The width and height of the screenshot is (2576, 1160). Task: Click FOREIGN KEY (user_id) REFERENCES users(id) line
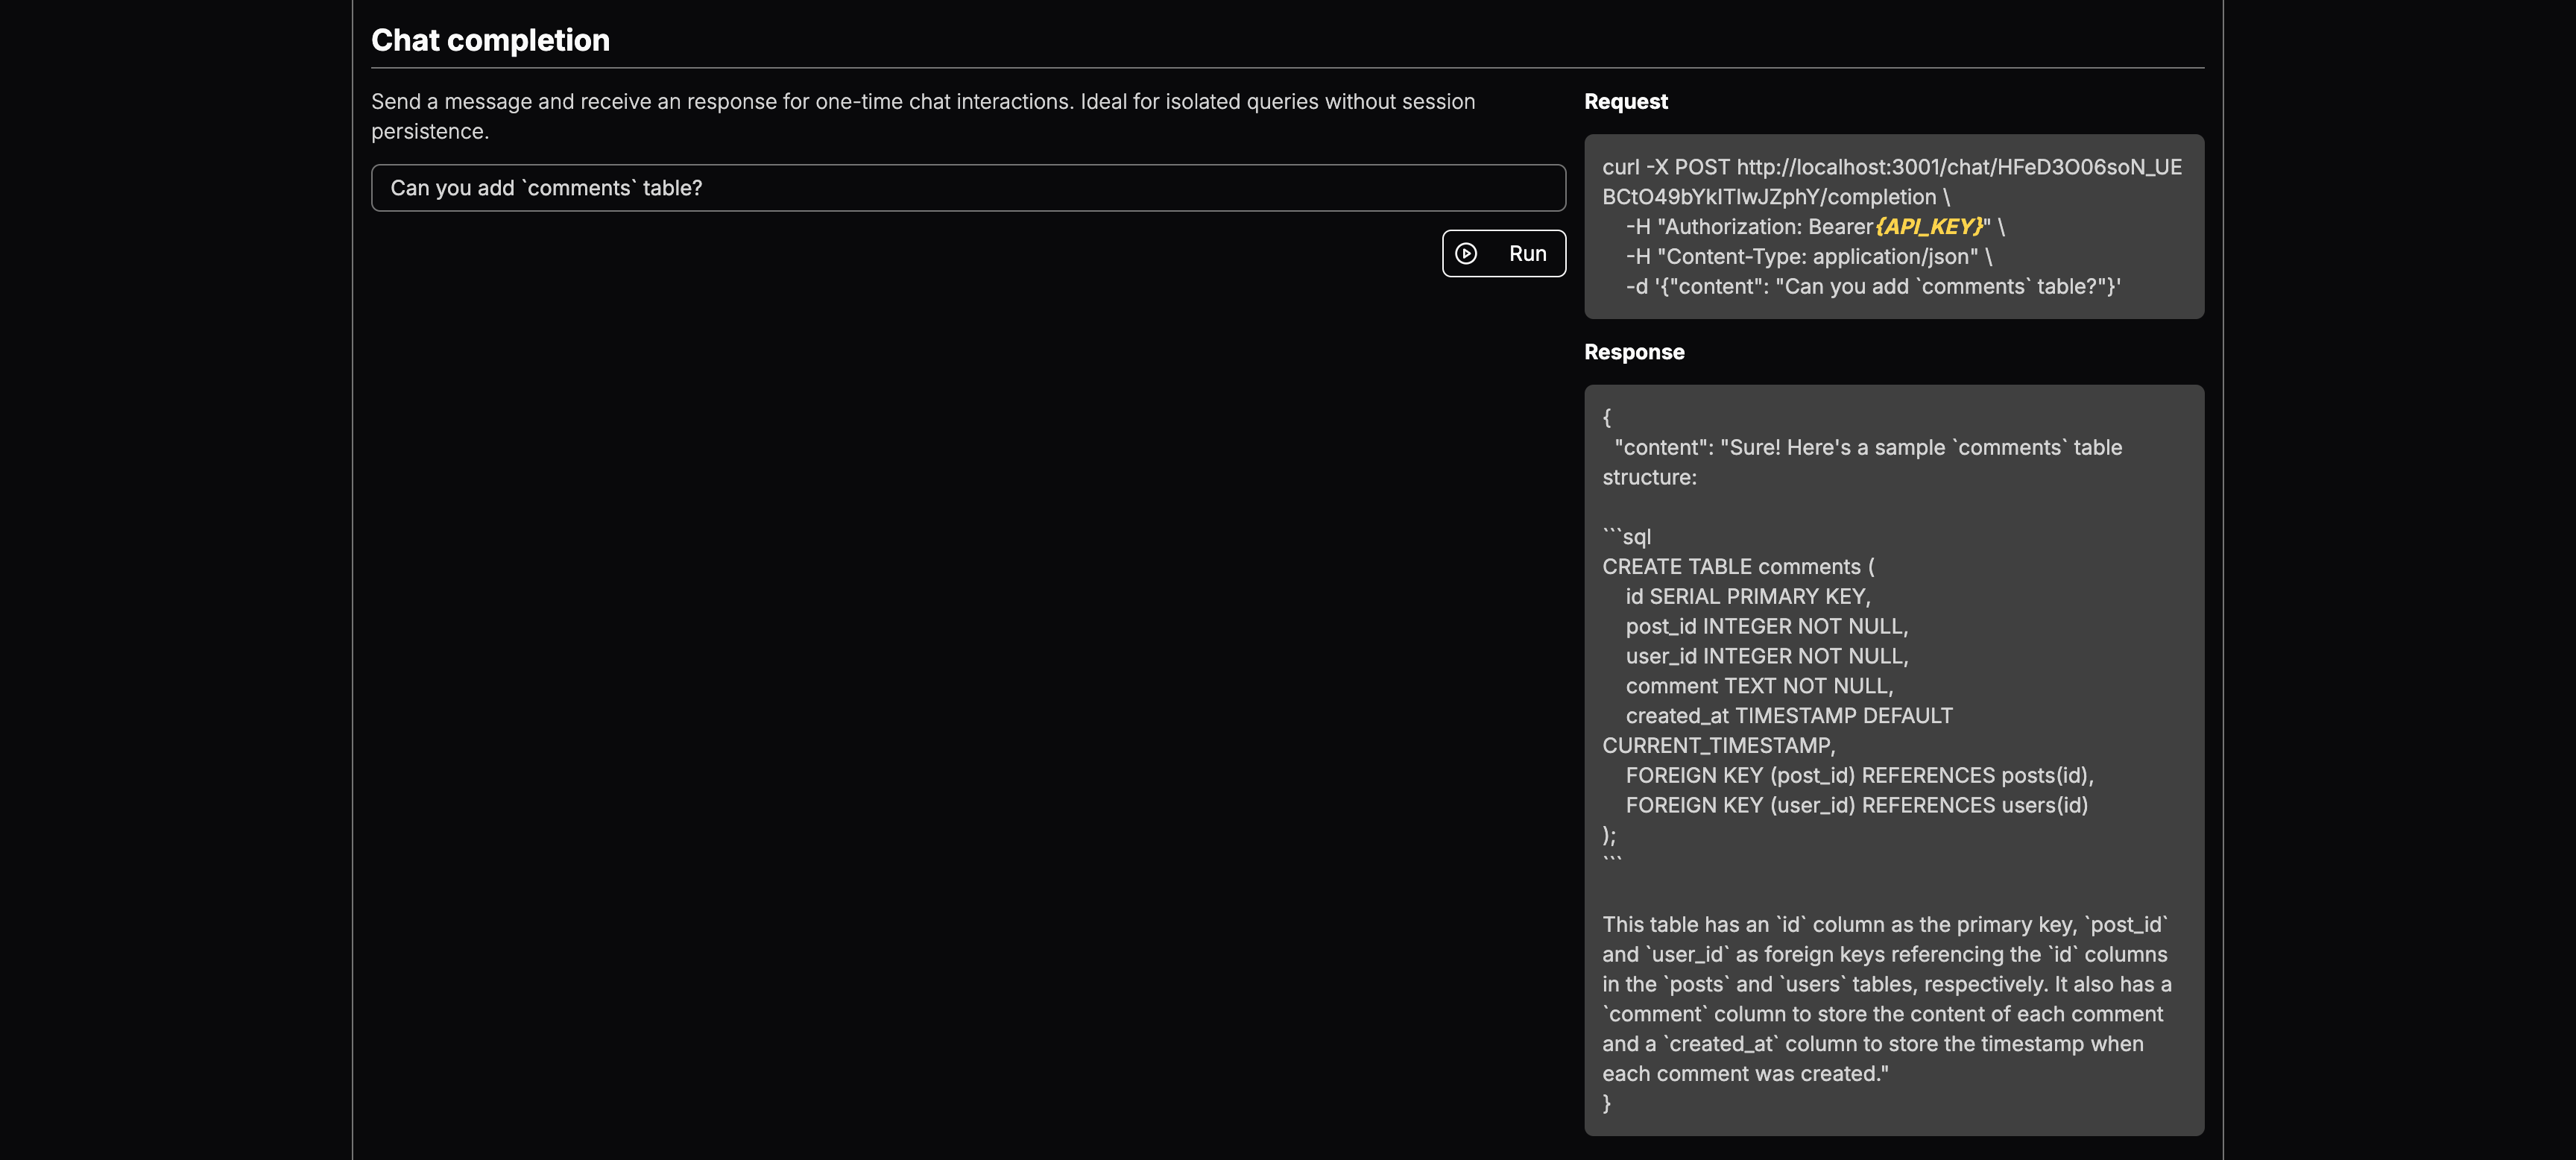[x=1857, y=806]
